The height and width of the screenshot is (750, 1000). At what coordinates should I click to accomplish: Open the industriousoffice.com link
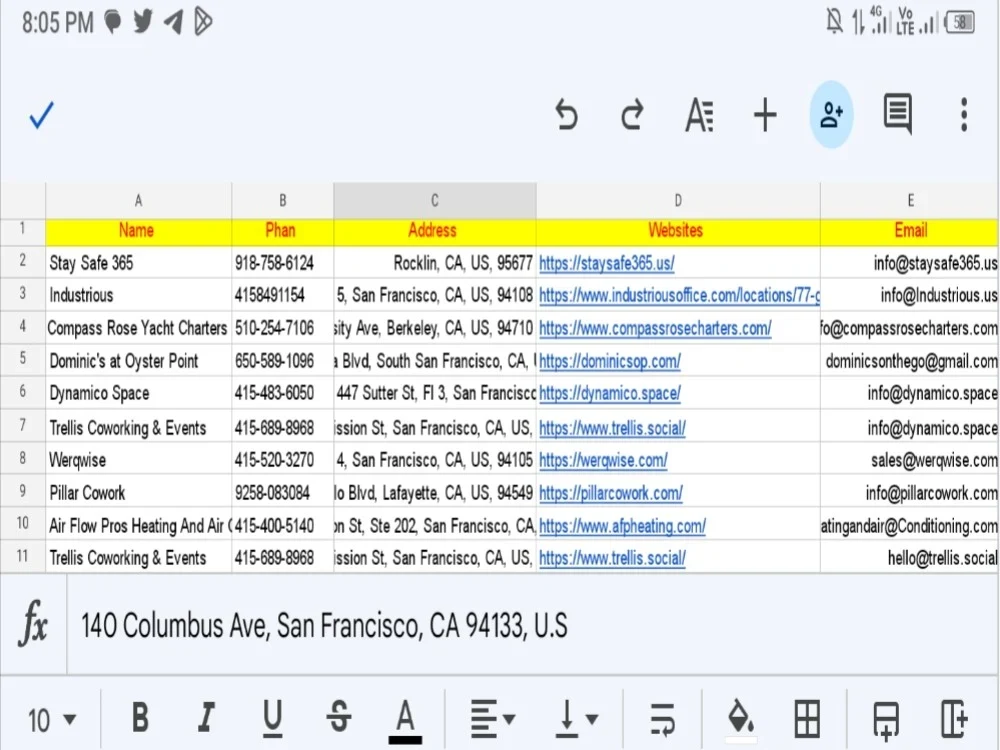coord(679,295)
